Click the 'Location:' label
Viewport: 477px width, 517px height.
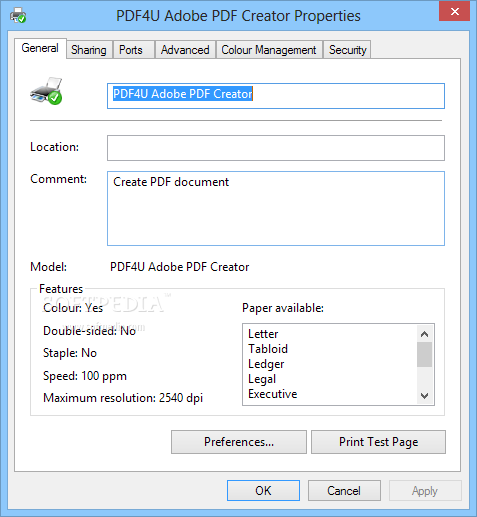coord(55,147)
